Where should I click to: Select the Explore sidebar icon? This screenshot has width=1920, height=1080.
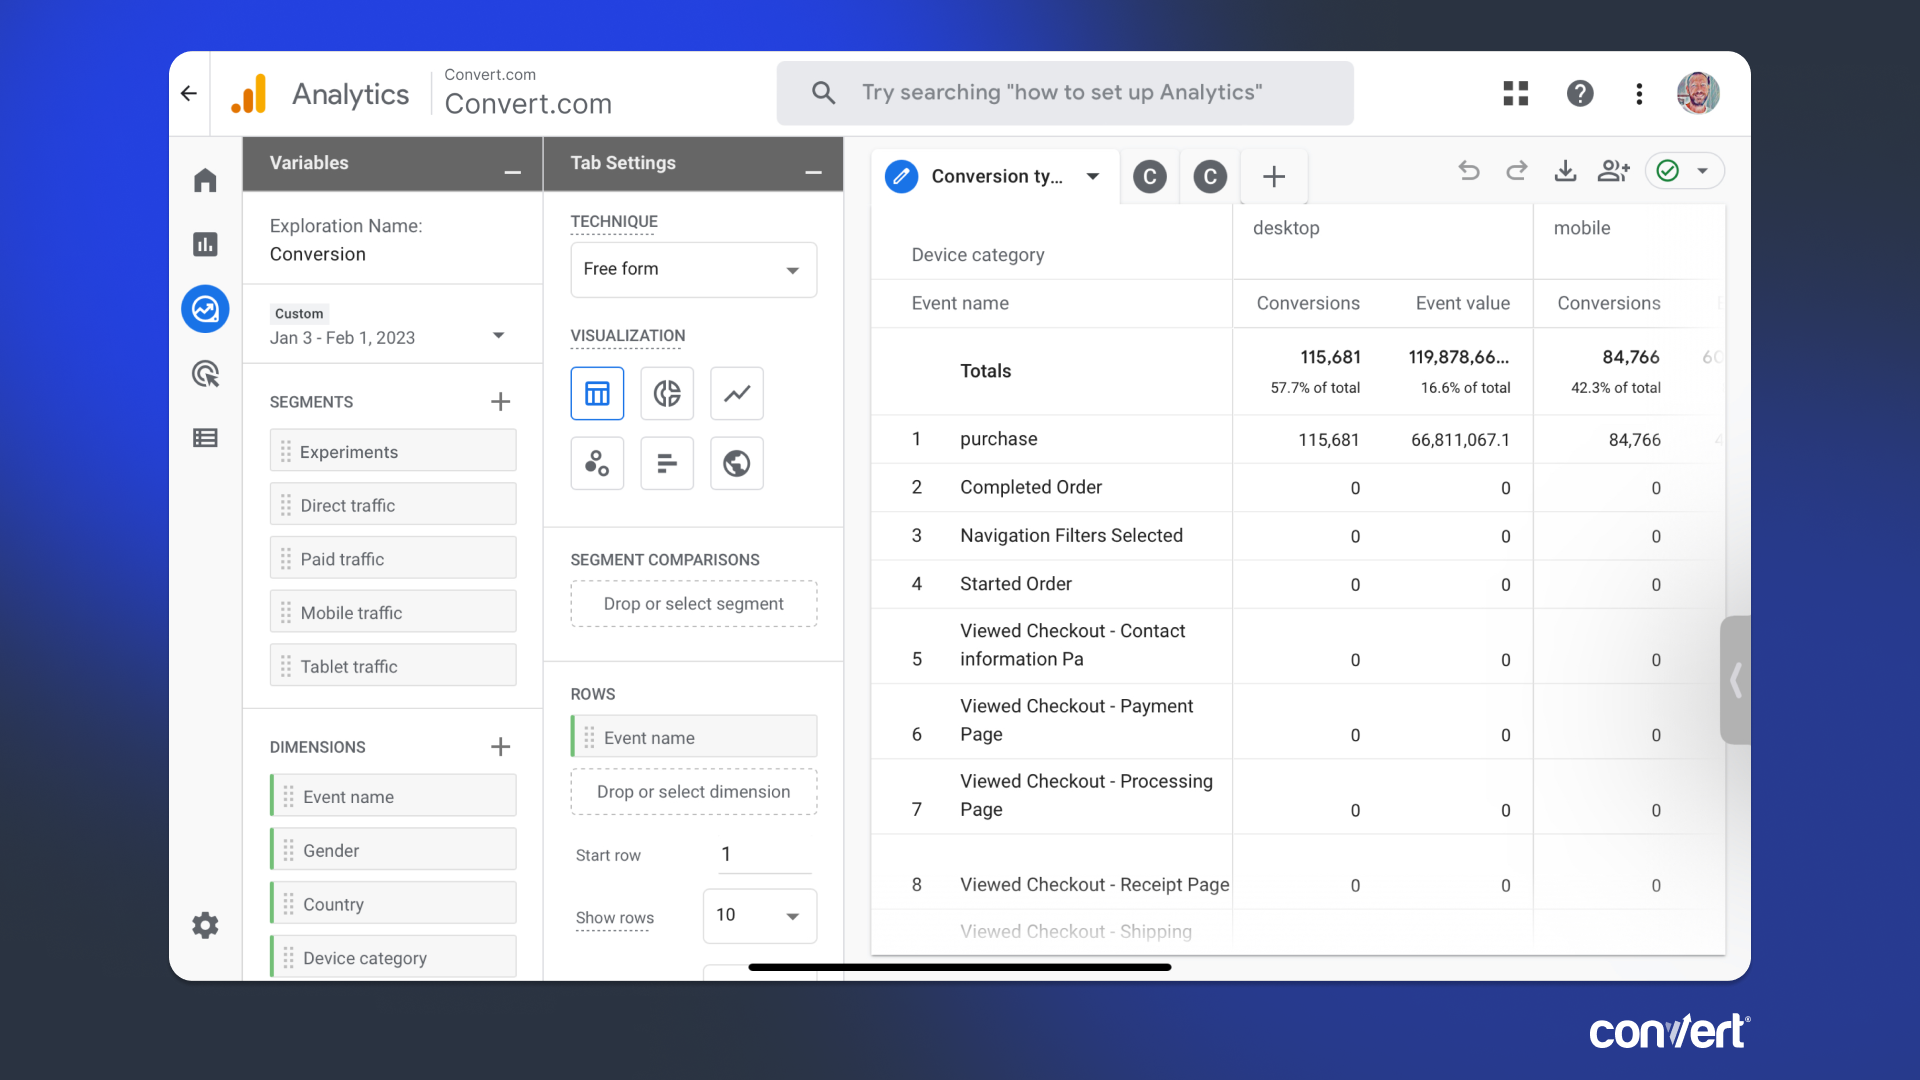[x=205, y=309]
